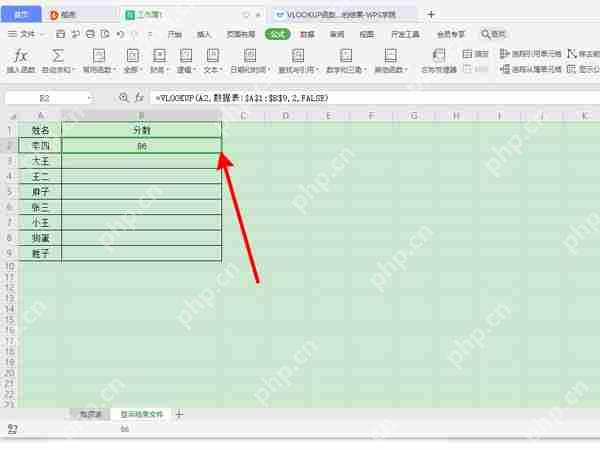Click the Remove Arrows (移去箭头) button
The image size is (600, 450).
(x=584, y=54)
